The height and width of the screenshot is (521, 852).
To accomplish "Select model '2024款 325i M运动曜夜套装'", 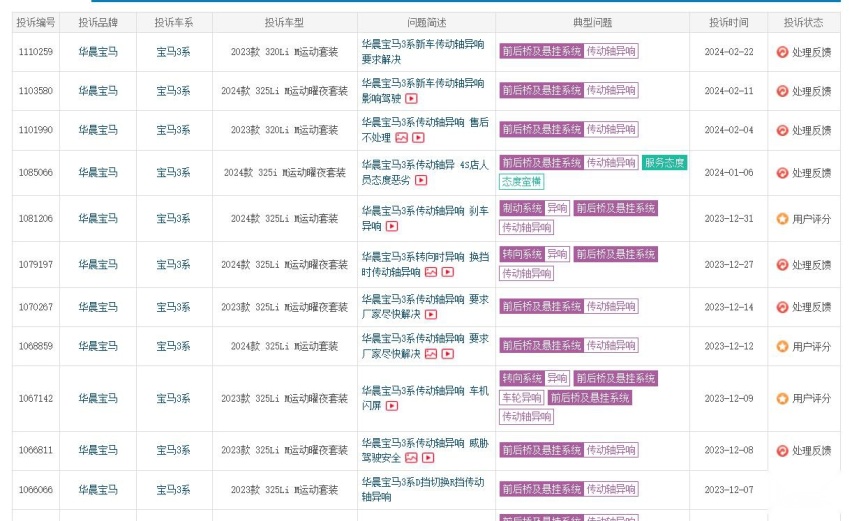I will [285, 172].
